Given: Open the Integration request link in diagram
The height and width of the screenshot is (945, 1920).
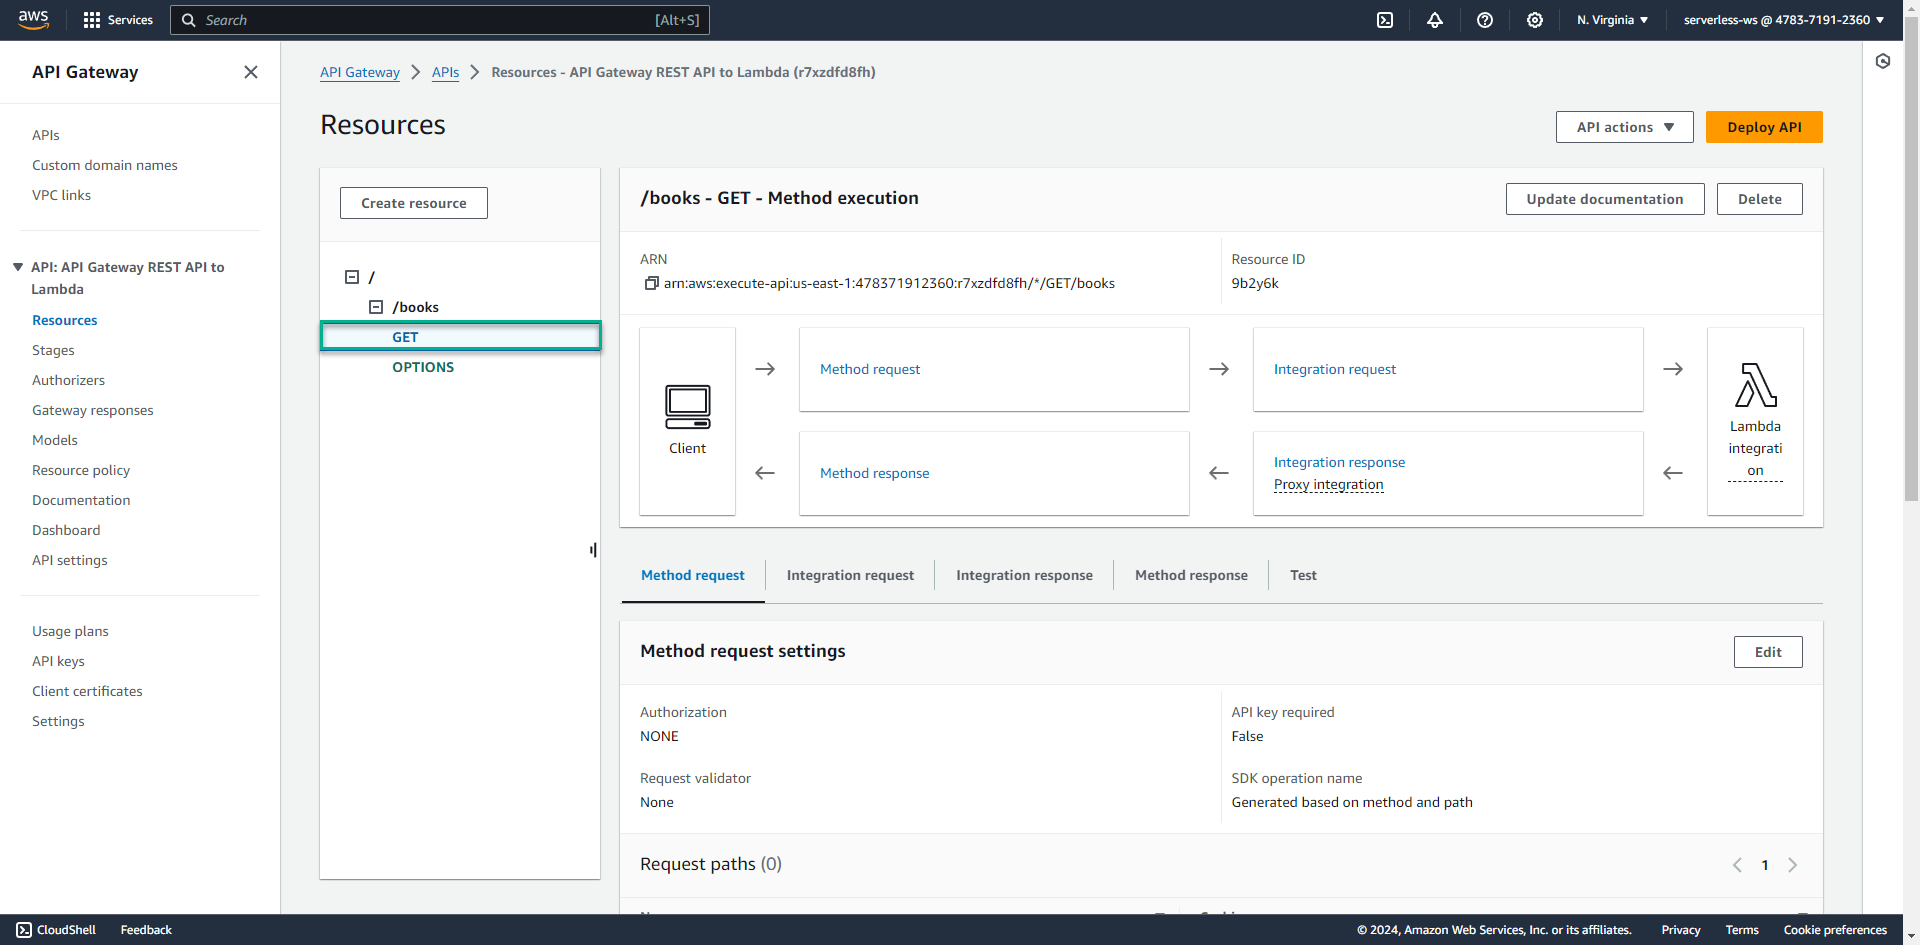Looking at the screenshot, I should (1335, 369).
